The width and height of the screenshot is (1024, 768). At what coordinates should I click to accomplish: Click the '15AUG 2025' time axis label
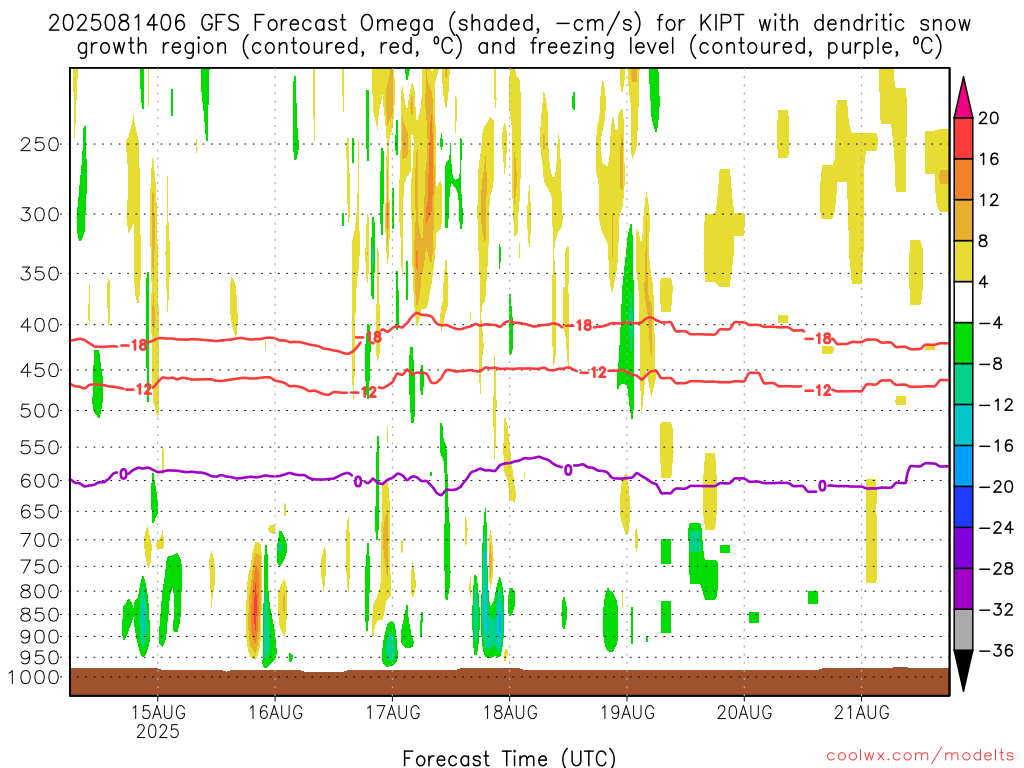click(158, 722)
